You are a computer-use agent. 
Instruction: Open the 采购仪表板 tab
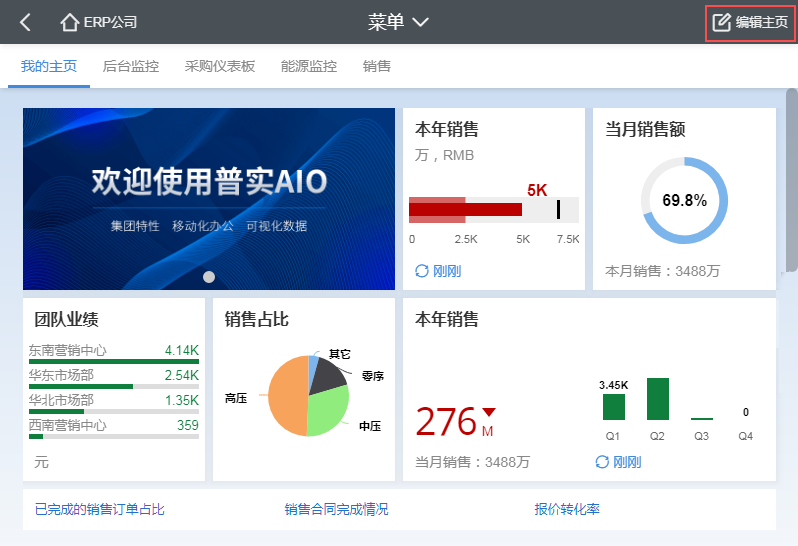(220, 67)
